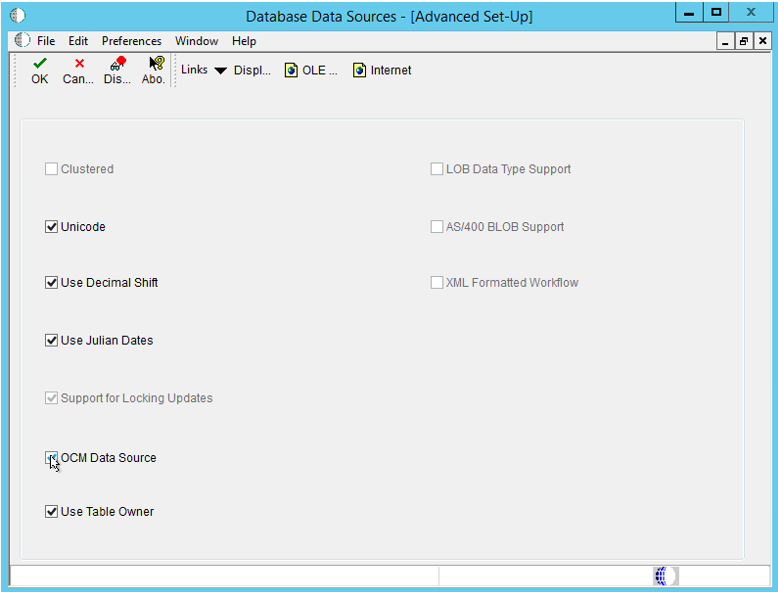
Task: Click the app globe icon beside File menu
Action: [22, 40]
